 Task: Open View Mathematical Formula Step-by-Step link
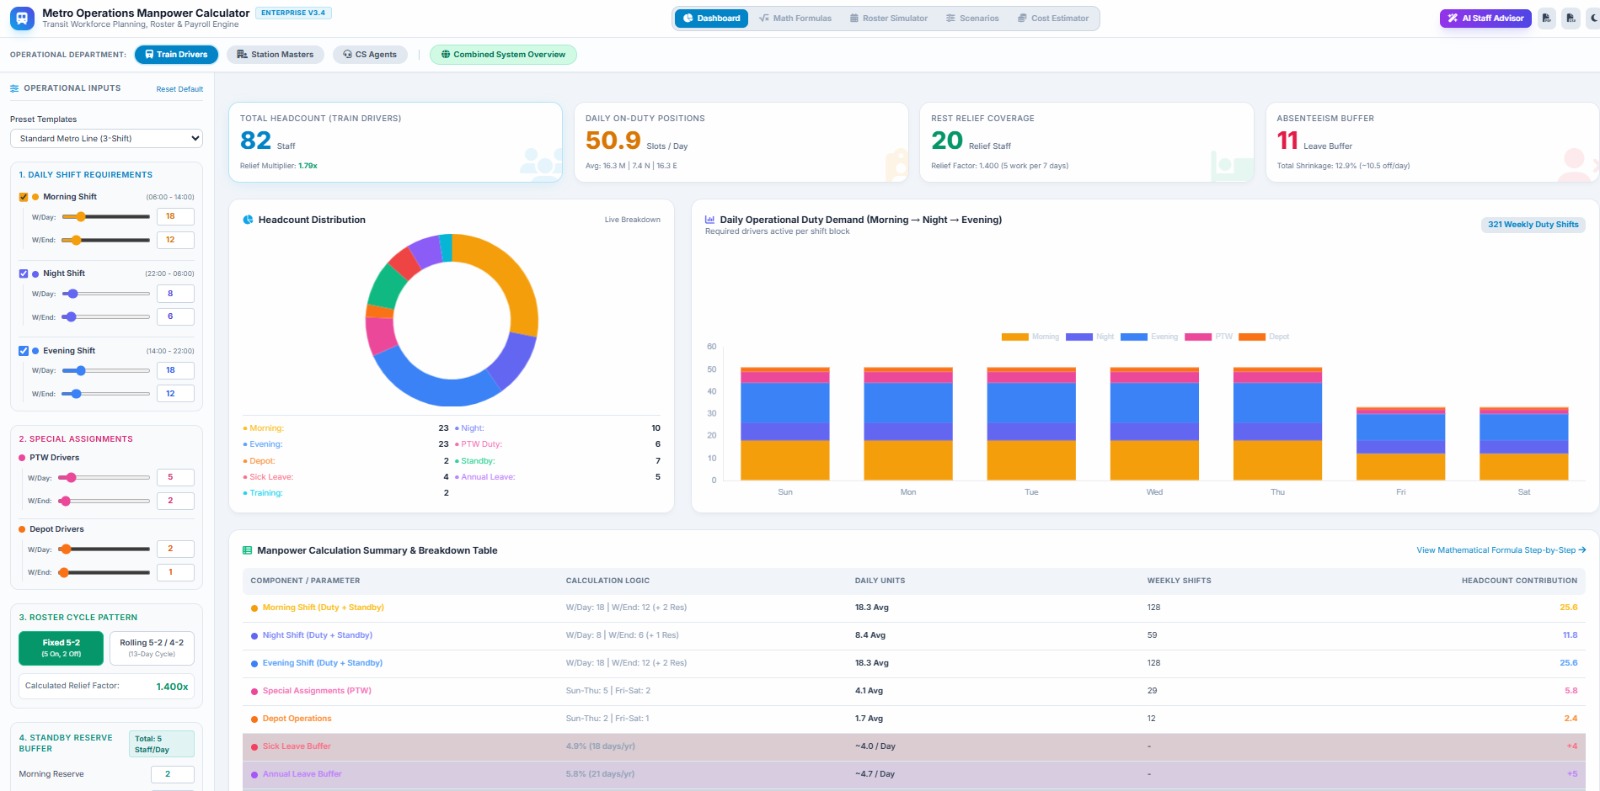click(1501, 550)
